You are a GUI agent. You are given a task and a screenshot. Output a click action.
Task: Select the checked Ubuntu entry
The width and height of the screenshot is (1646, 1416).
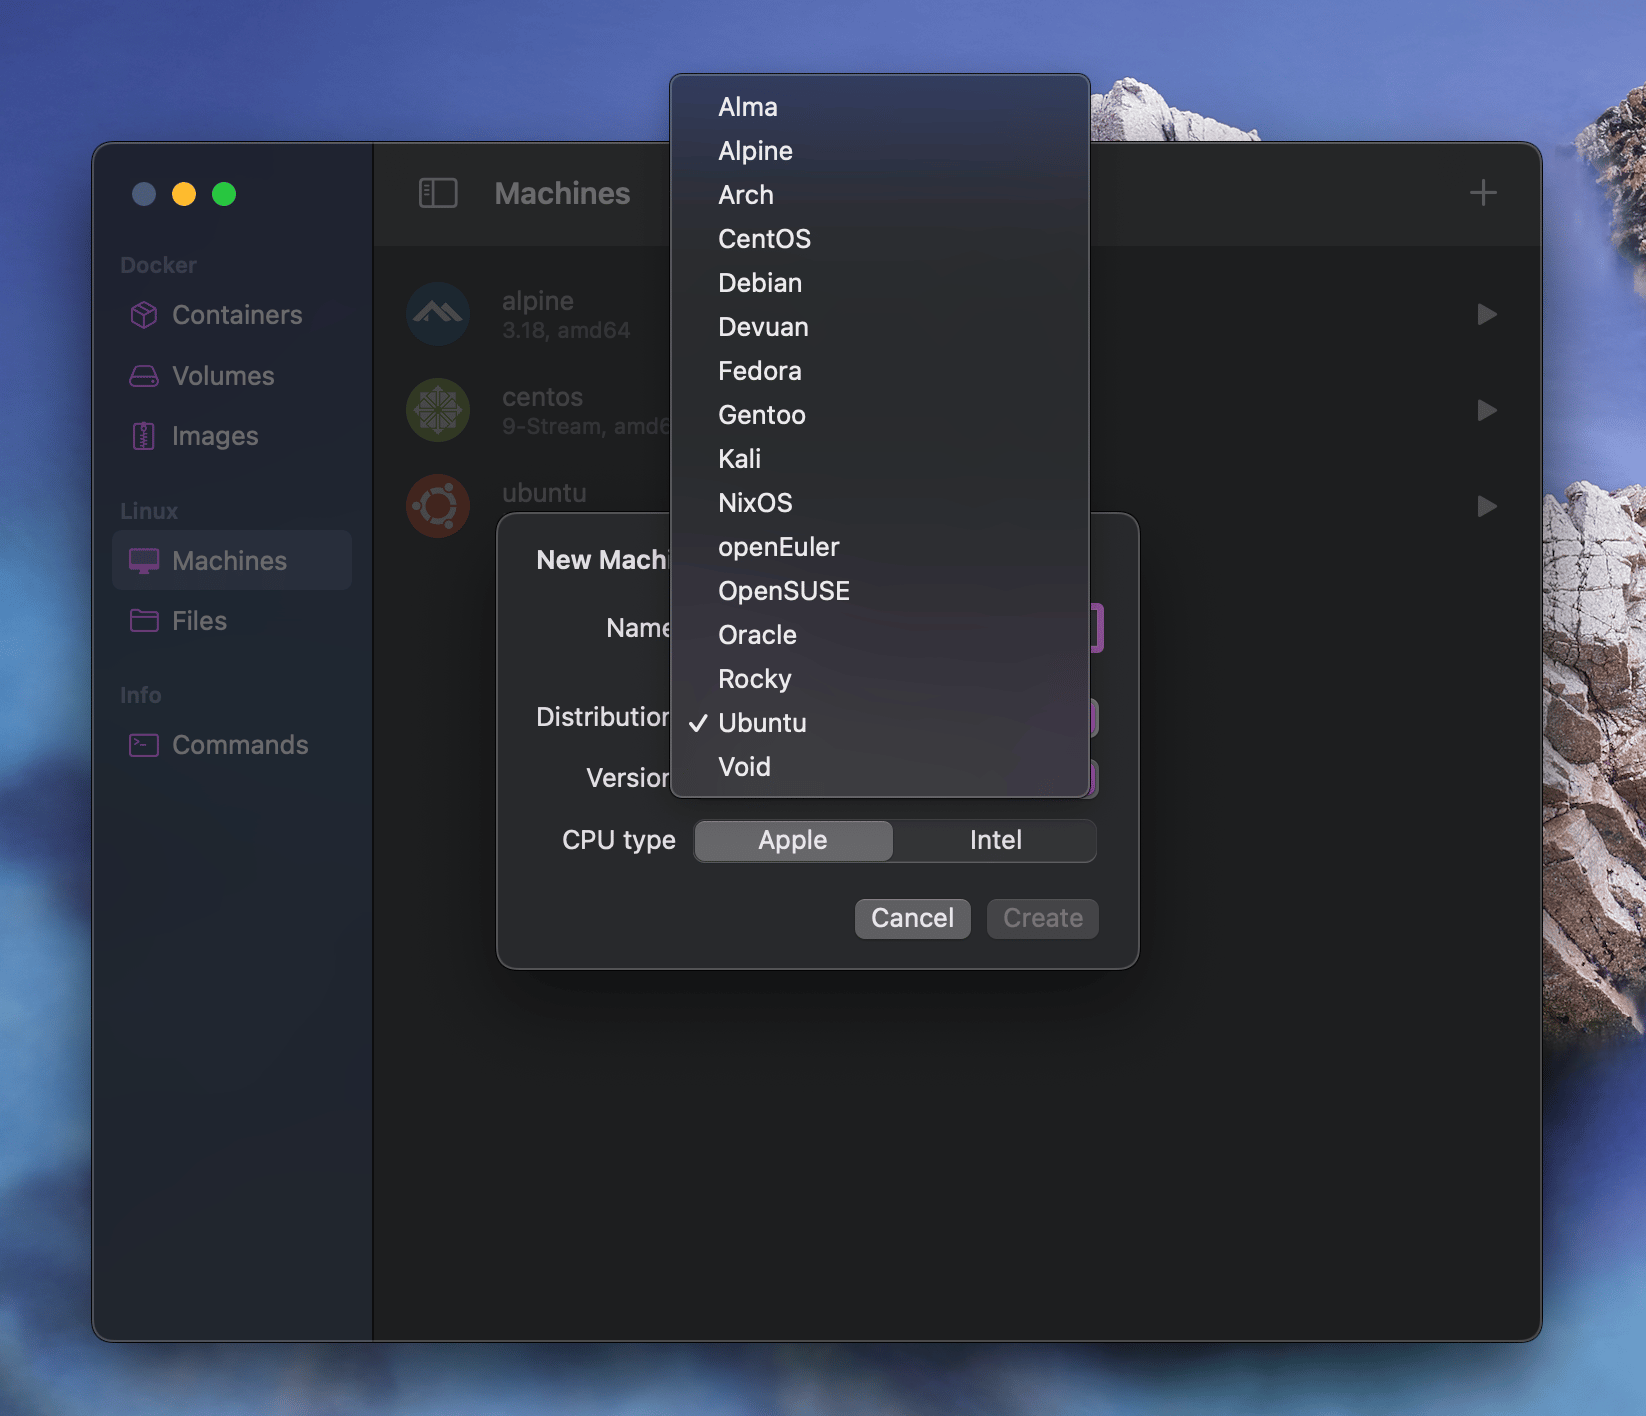(x=880, y=723)
